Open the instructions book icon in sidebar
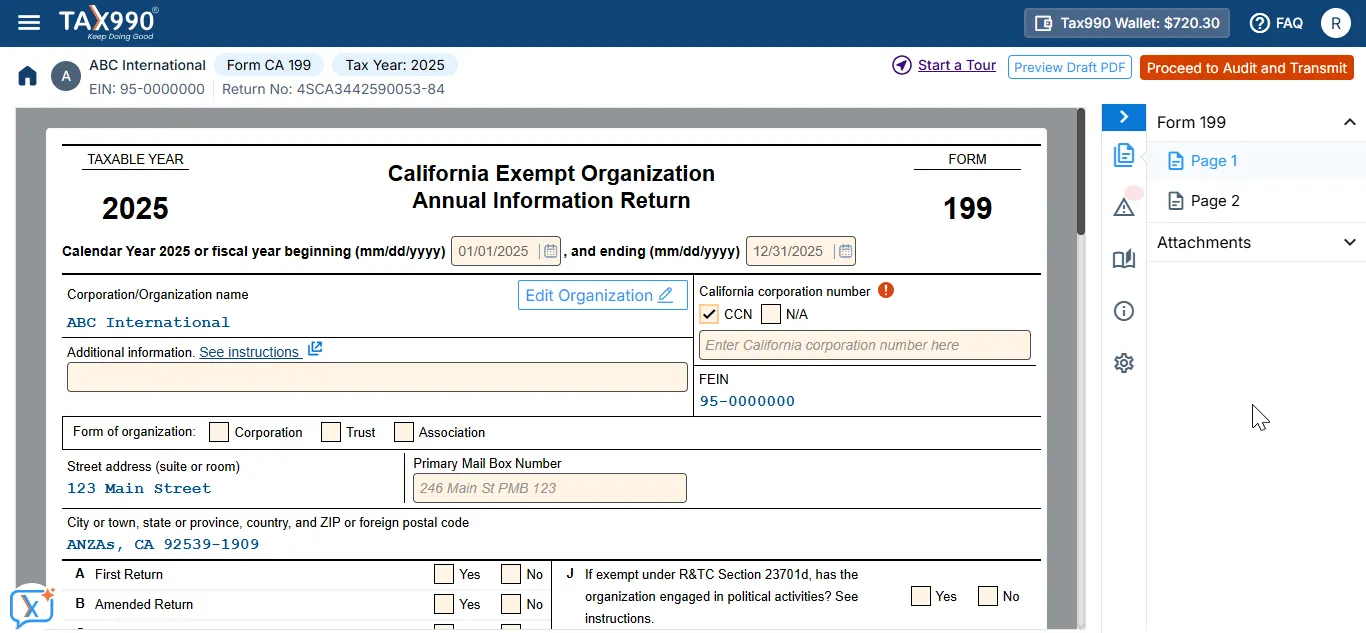Image resolution: width=1366 pixels, height=633 pixels. (x=1123, y=259)
